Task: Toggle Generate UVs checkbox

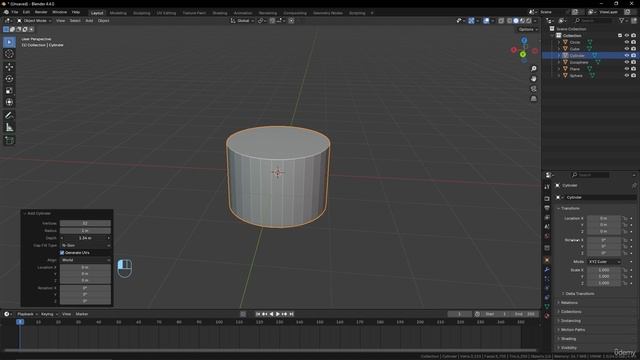Action: tap(62, 253)
